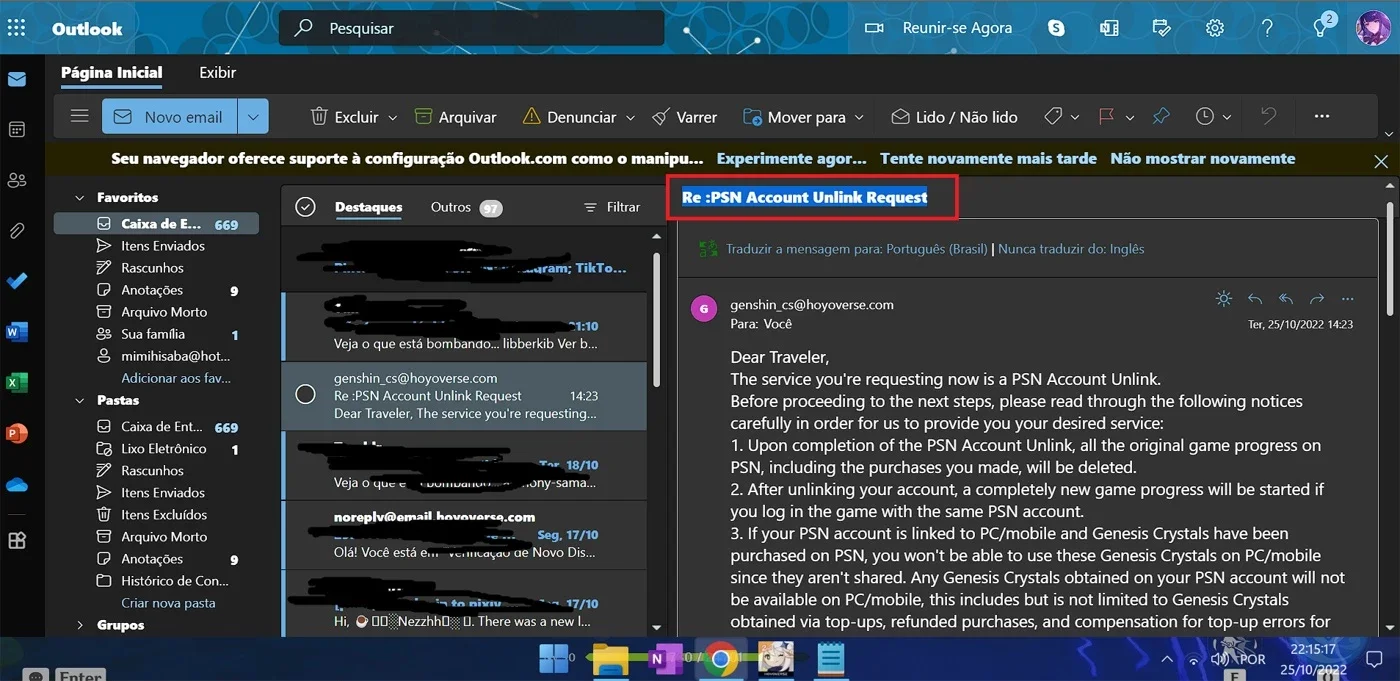The width and height of the screenshot is (1400, 681).
Task: Open the Calendar module in the left rail
Action: point(17,129)
